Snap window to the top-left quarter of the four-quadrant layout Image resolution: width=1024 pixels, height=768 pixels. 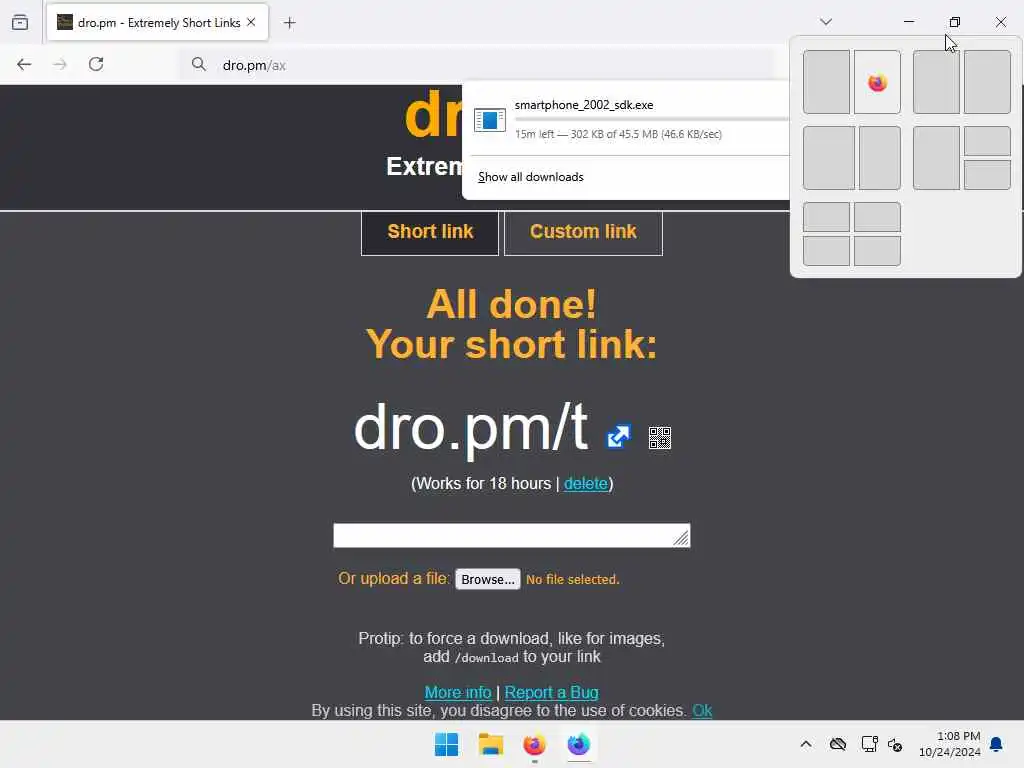coord(826,217)
